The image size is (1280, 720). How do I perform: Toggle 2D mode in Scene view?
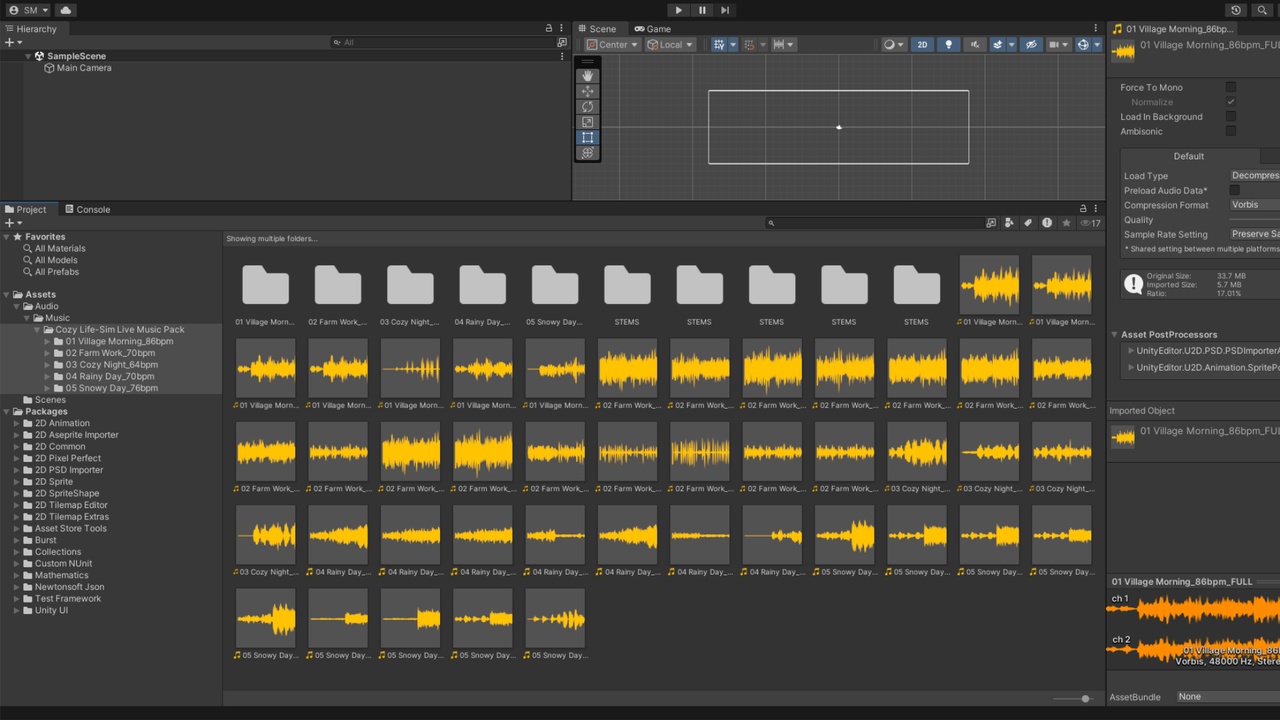pyautogui.click(x=922, y=44)
